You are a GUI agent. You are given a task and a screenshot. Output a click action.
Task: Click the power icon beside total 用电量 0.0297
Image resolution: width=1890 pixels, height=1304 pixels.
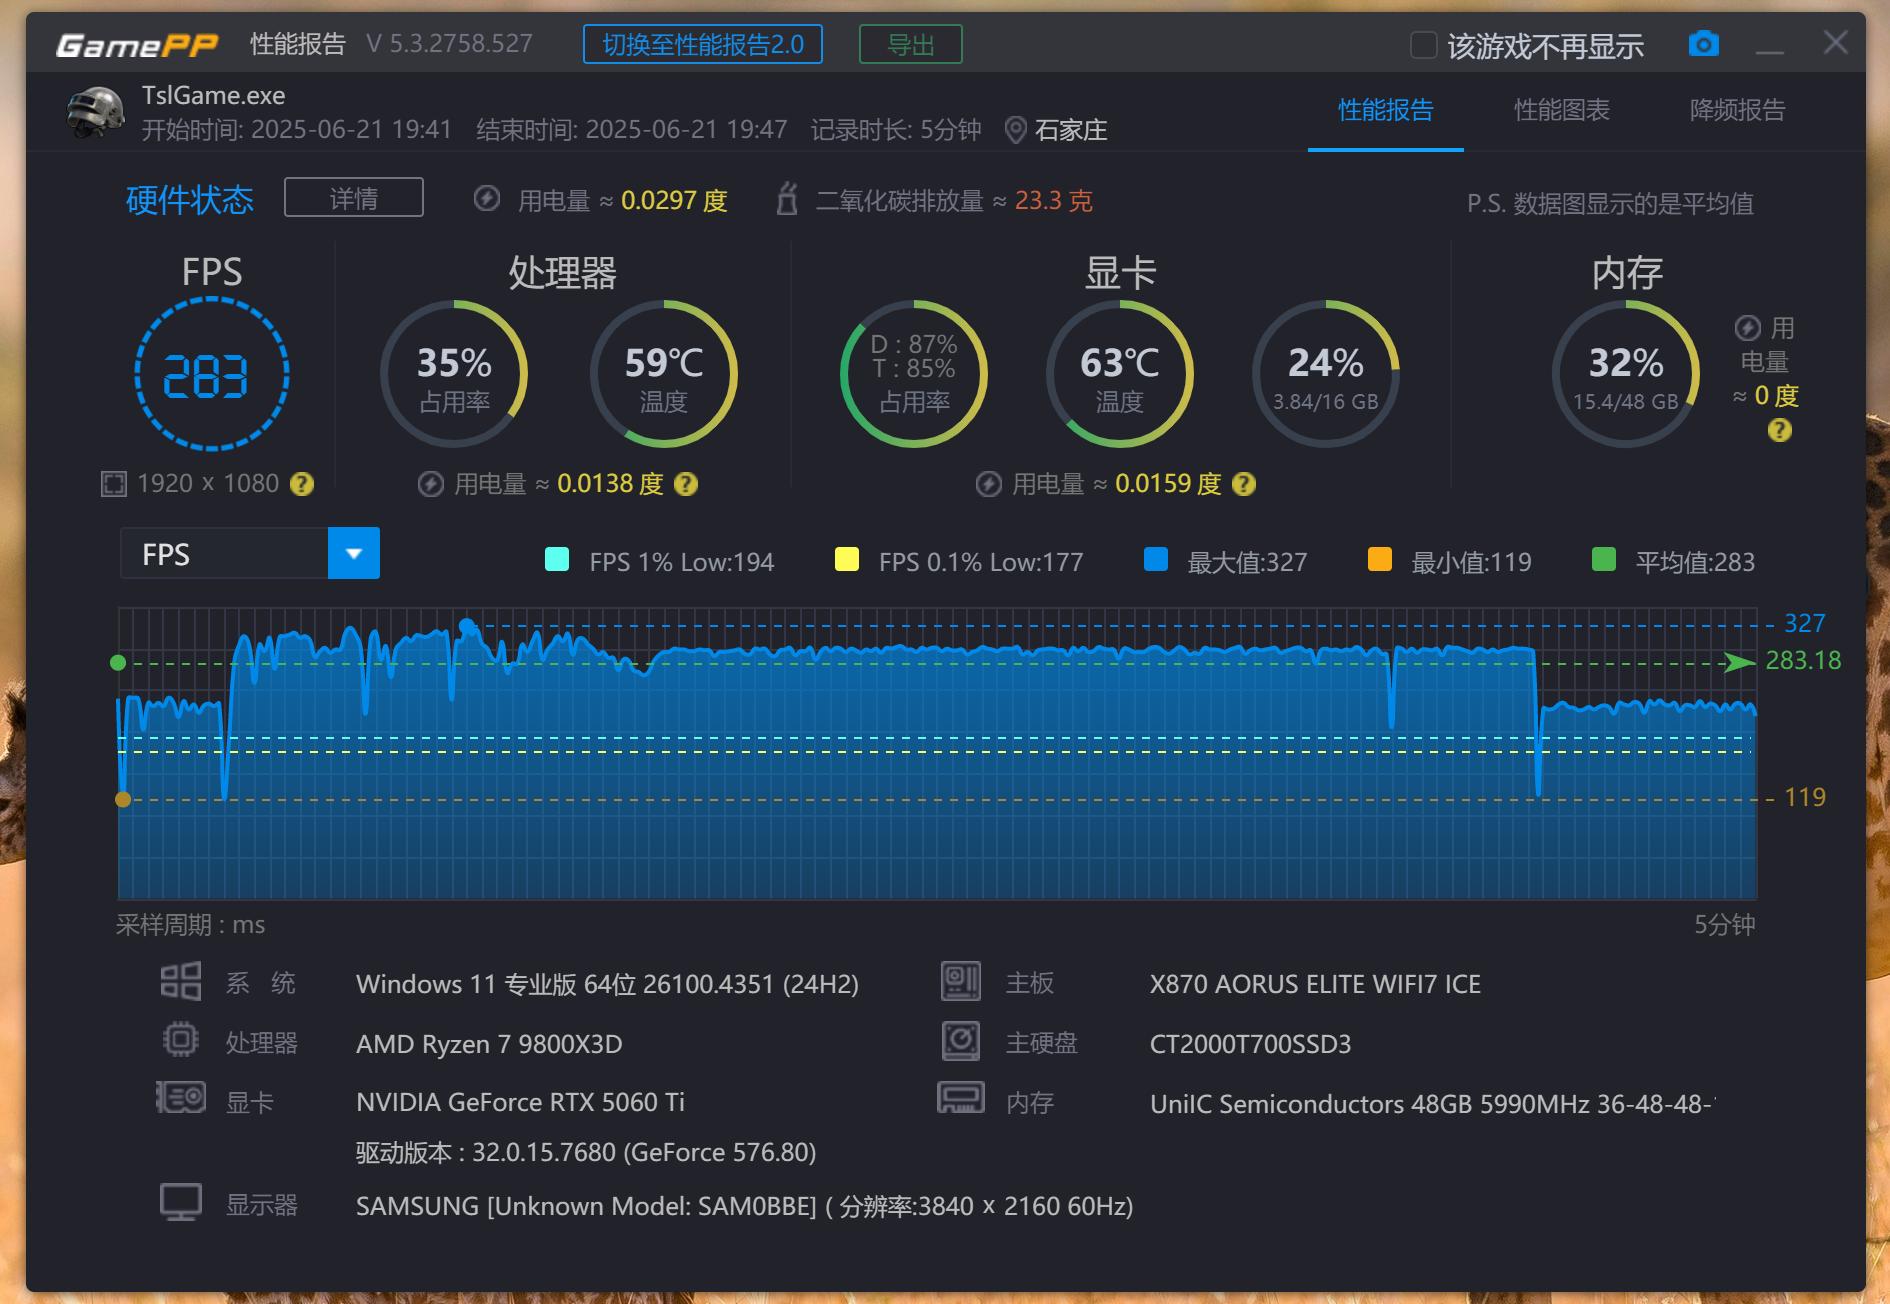[487, 199]
